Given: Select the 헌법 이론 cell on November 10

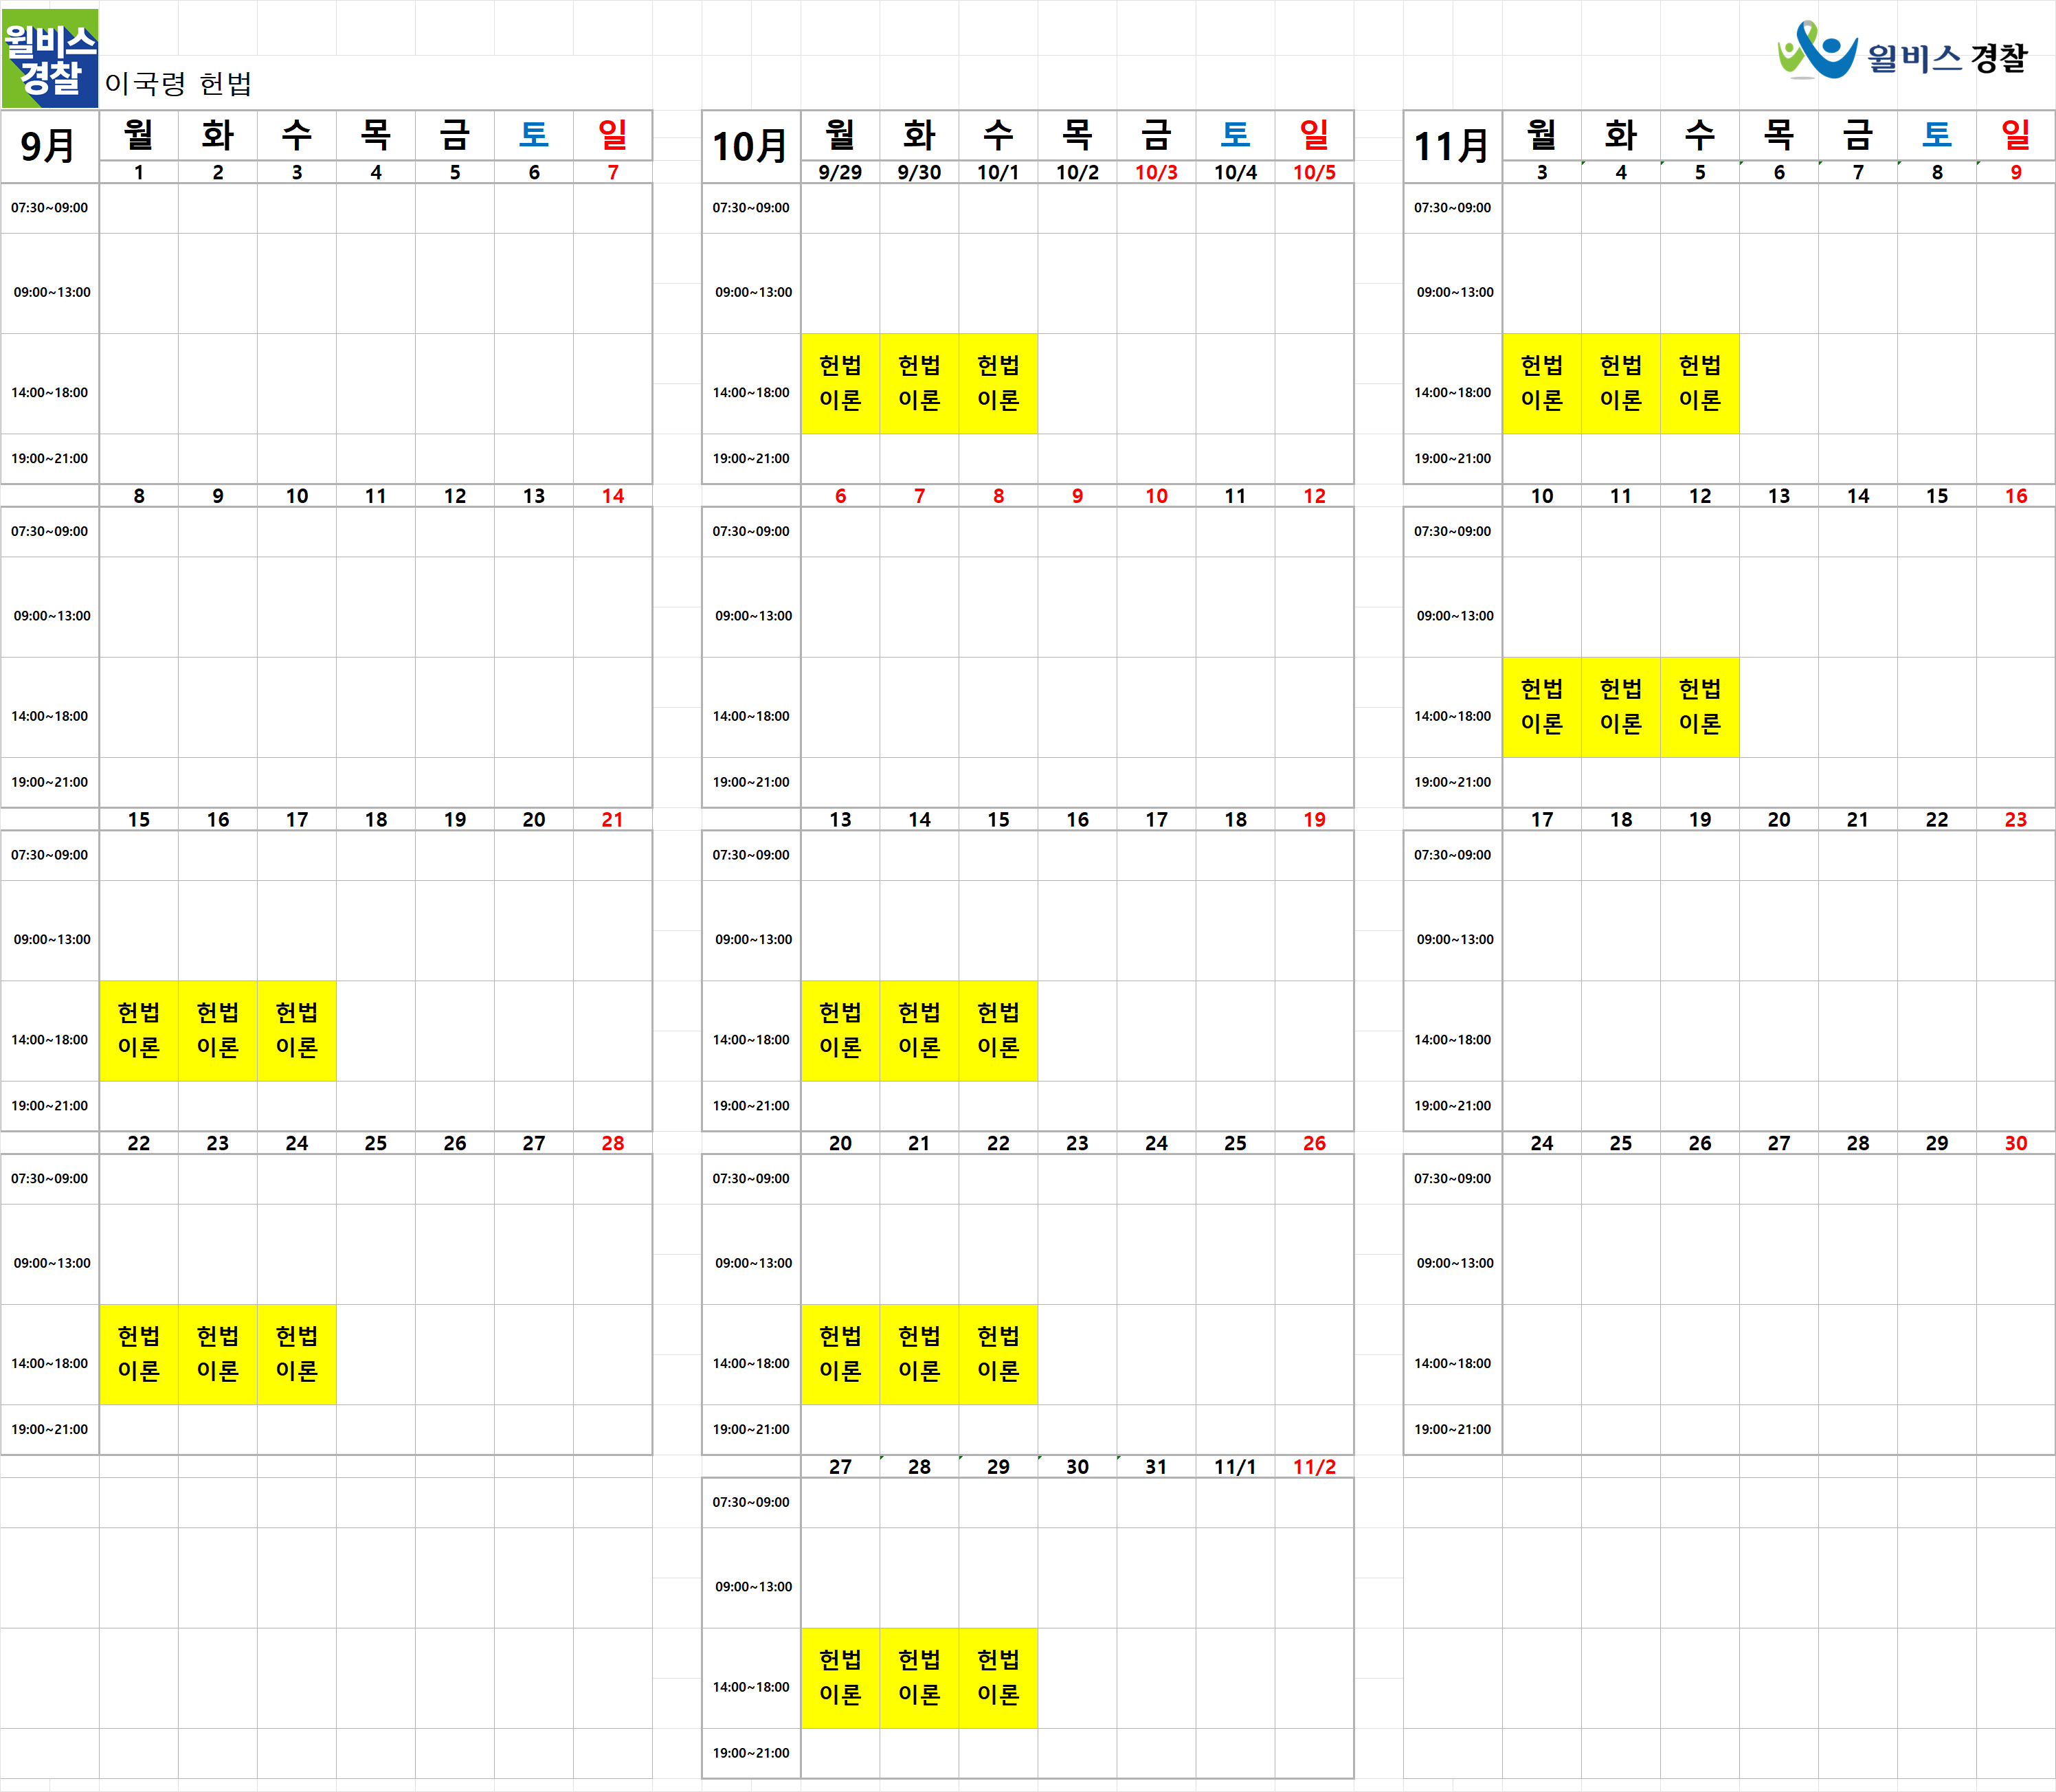Looking at the screenshot, I should tap(1542, 707).
